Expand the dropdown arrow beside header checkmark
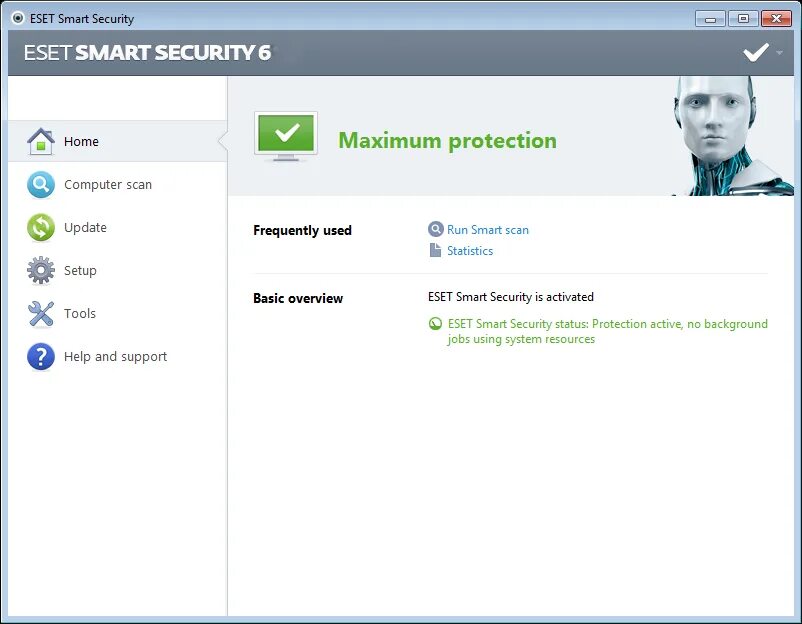 click(780, 52)
